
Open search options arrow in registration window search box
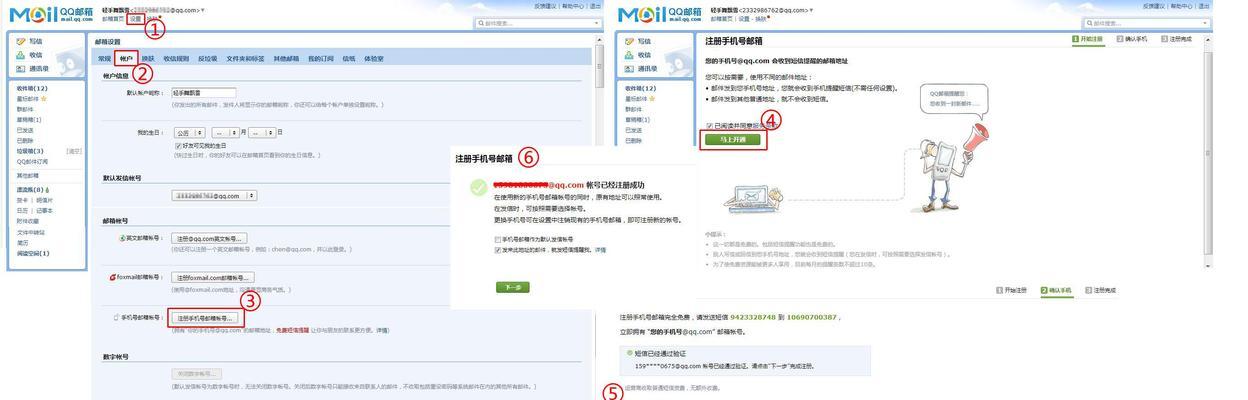(1206, 23)
